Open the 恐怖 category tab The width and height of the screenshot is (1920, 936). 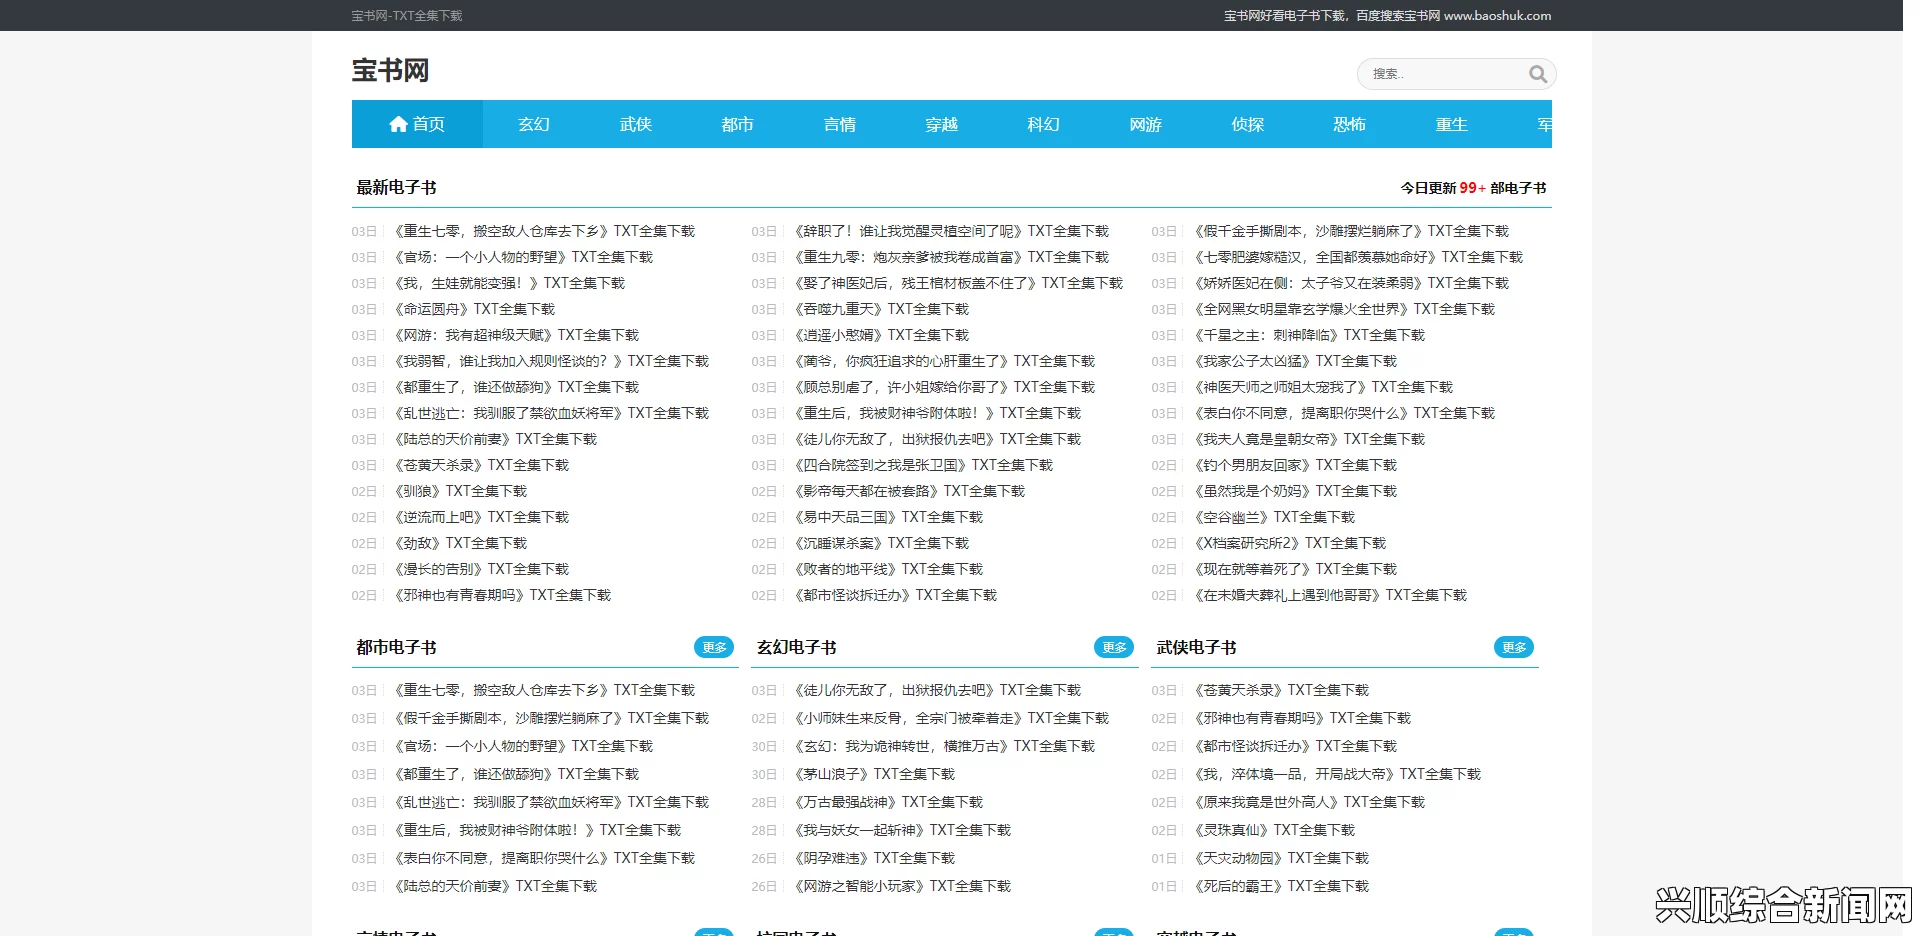click(1350, 124)
